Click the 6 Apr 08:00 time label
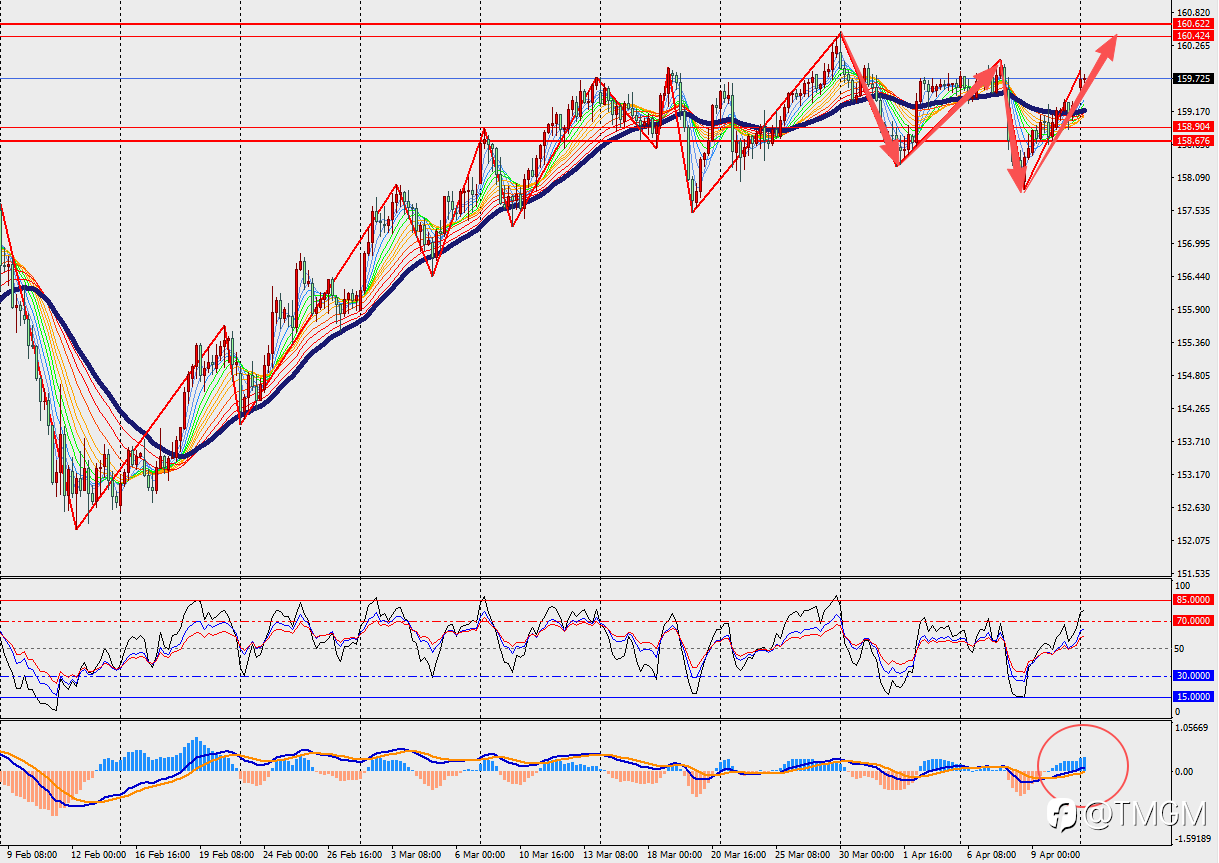 [993, 856]
